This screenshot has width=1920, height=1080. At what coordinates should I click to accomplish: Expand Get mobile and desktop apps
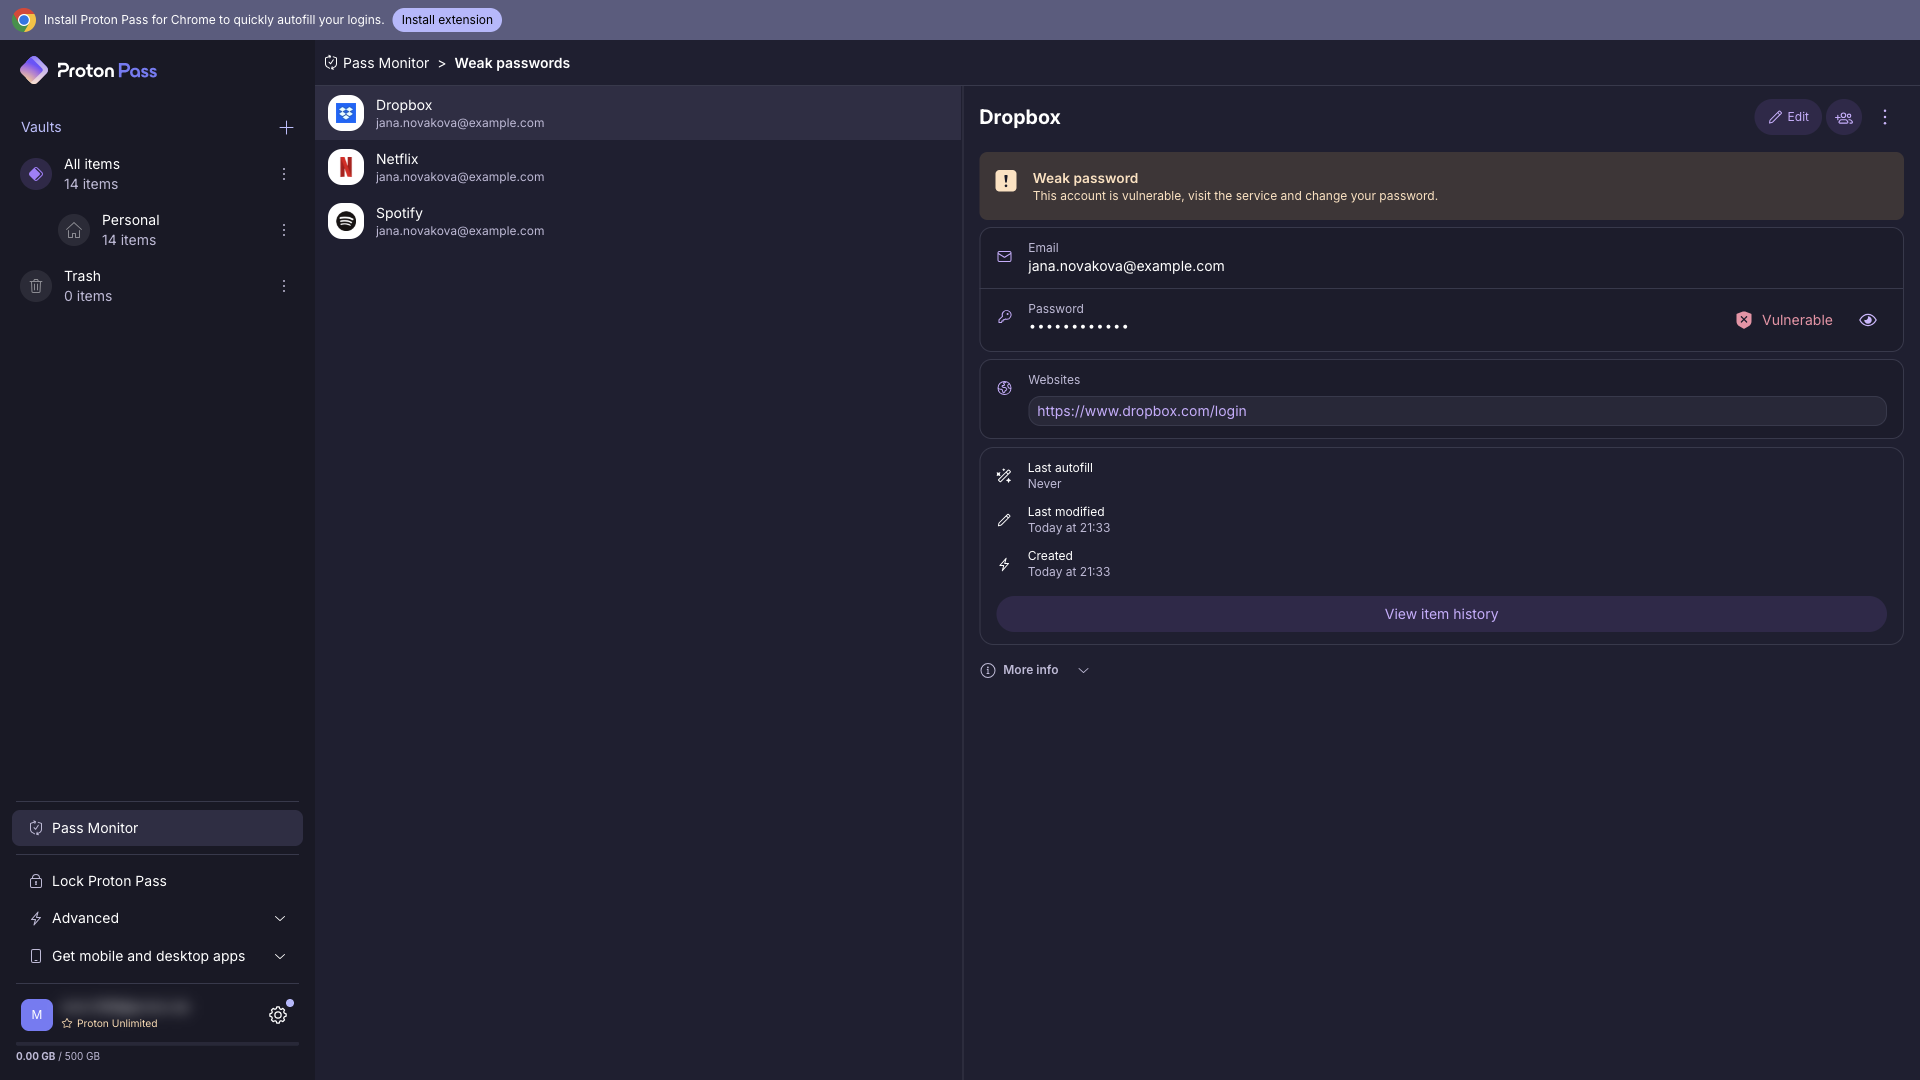(157, 956)
